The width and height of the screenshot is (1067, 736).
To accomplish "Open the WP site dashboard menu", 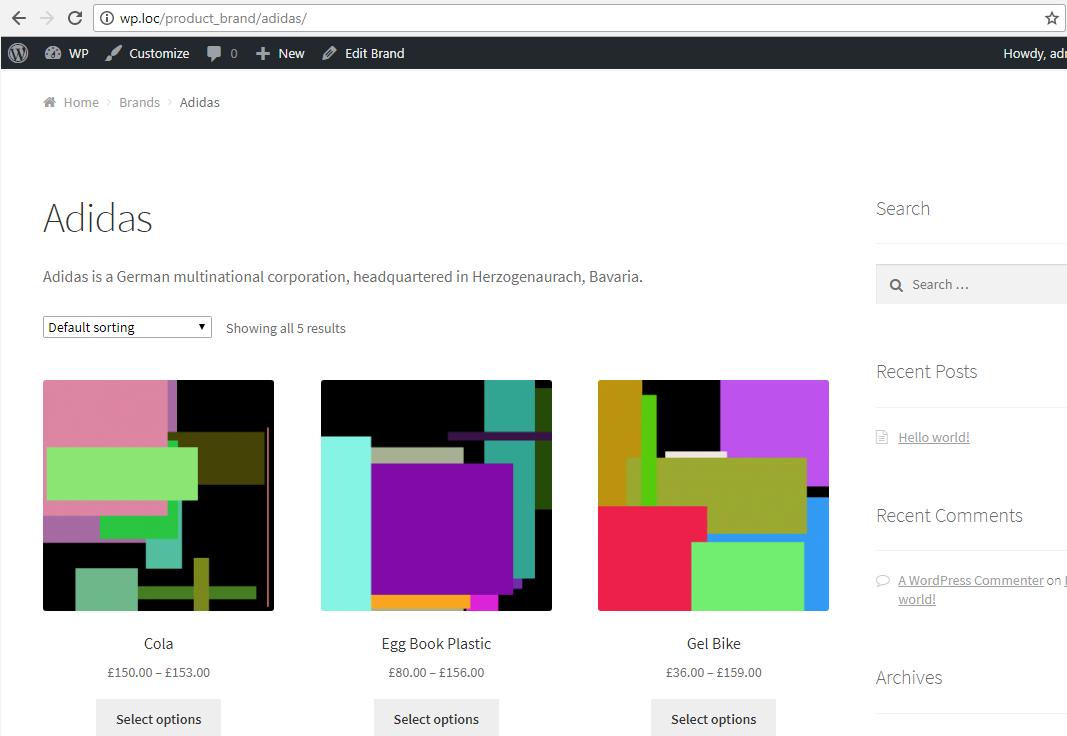I will 67,53.
